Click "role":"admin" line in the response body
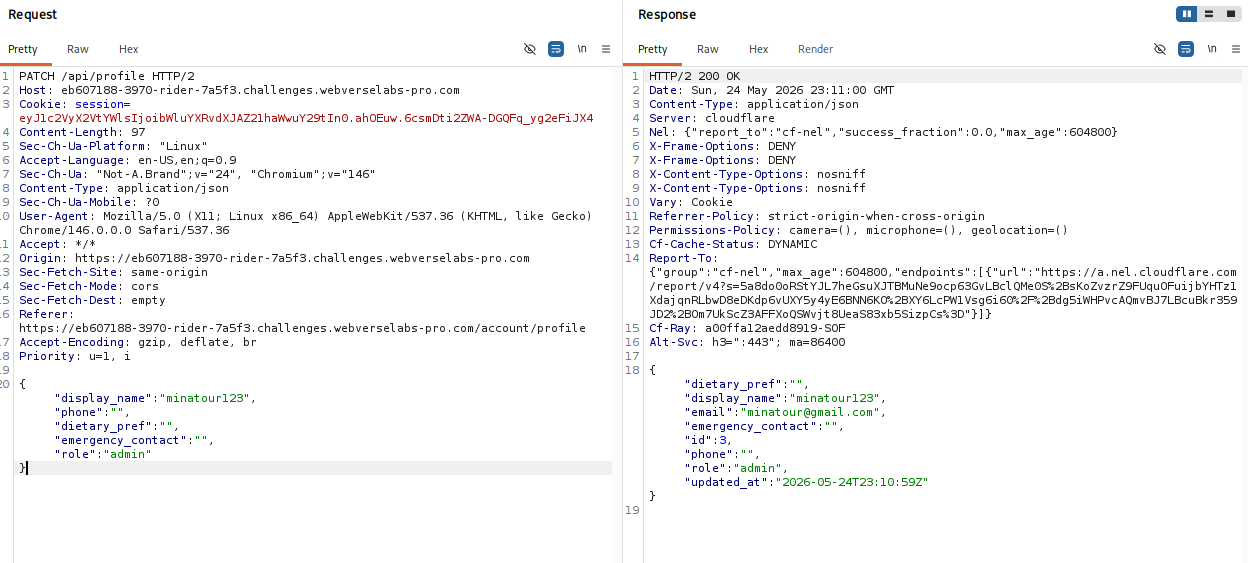The image size is (1248, 563). [736, 468]
